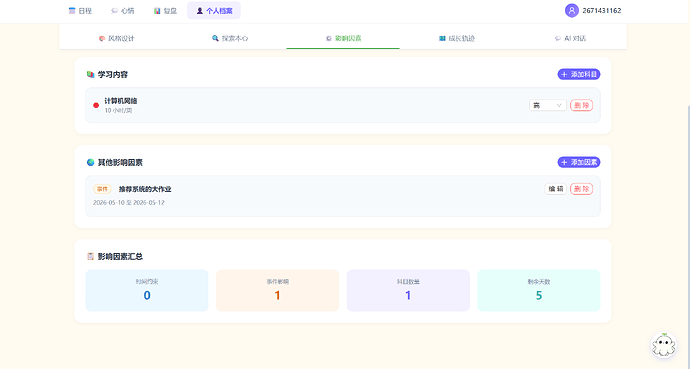Image resolution: width=690 pixels, height=369 pixels.
Task: Switch to the 成长轨迹 sub-tab
Action: (x=457, y=38)
